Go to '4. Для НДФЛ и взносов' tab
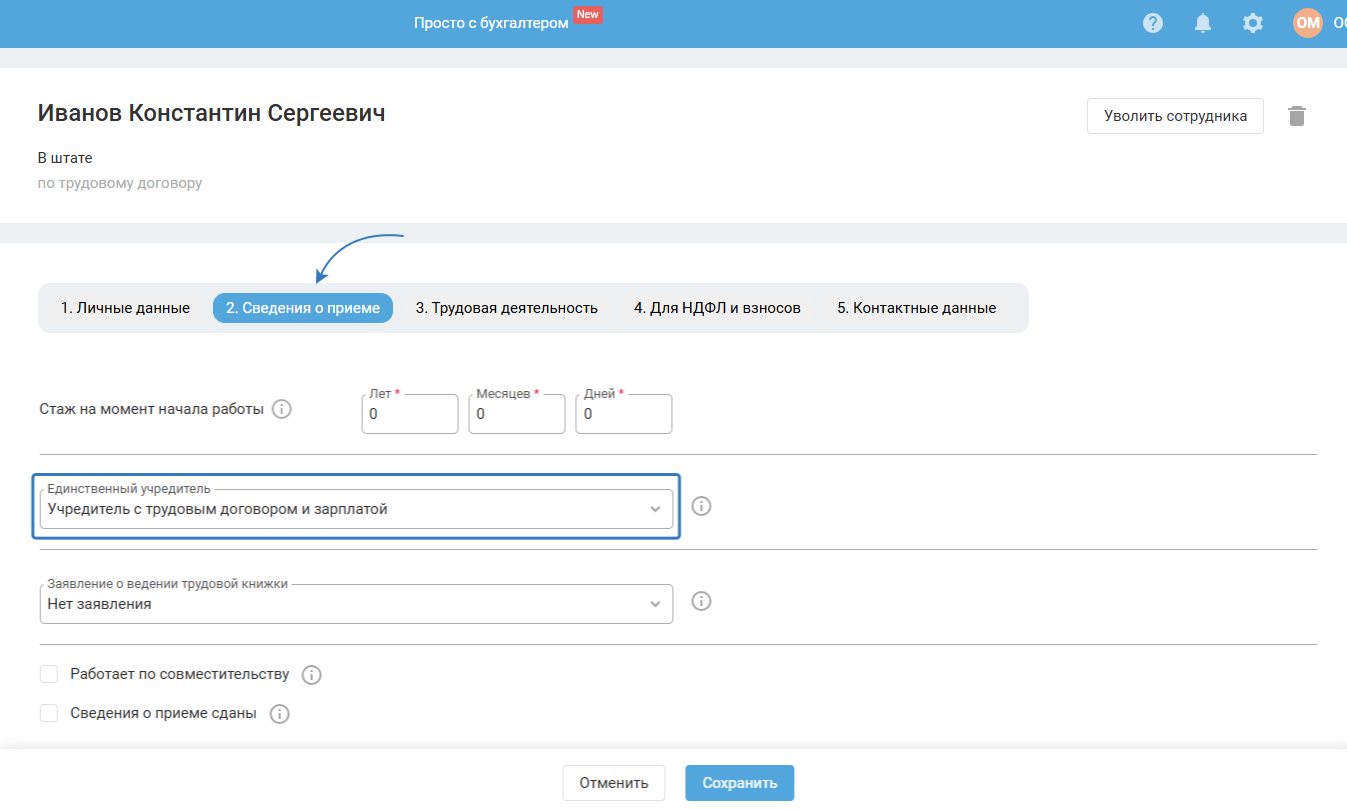 coord(717,308)
